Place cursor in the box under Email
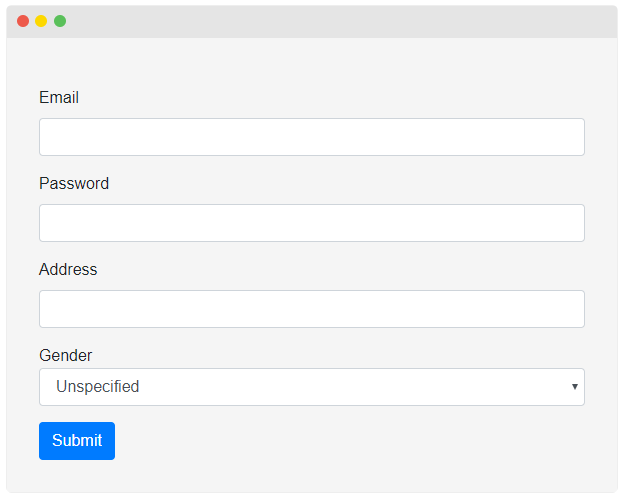This screenshot has width=625, height=498. point(311,137)
